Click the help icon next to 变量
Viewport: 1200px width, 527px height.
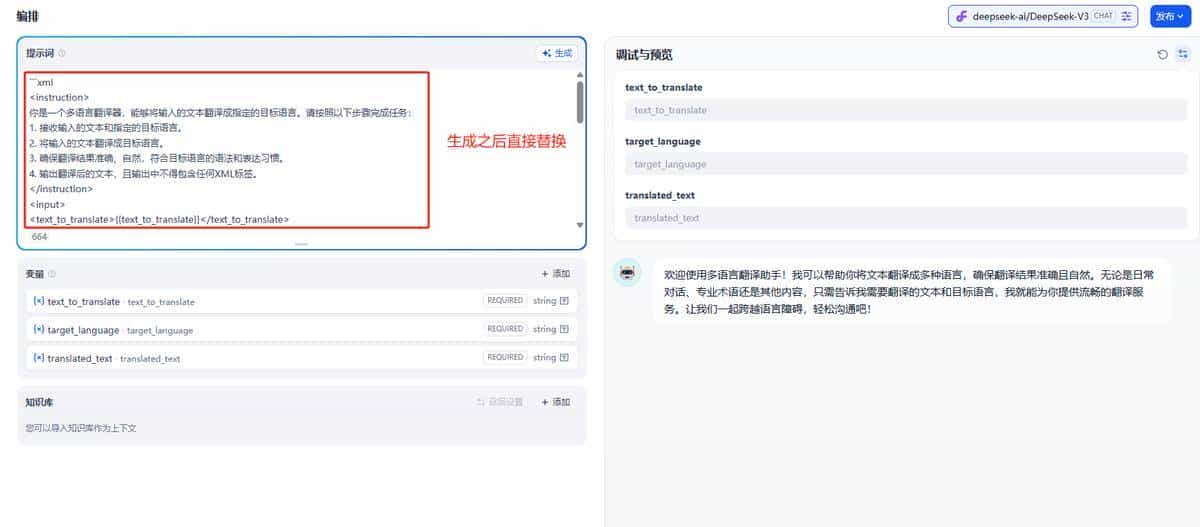(52, 273)
